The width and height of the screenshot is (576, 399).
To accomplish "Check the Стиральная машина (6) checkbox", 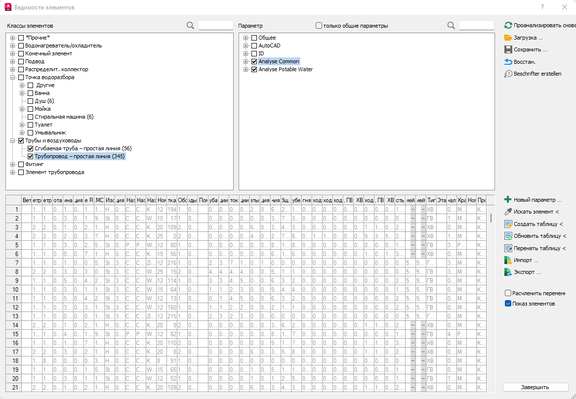I will [x=30, y=117].
